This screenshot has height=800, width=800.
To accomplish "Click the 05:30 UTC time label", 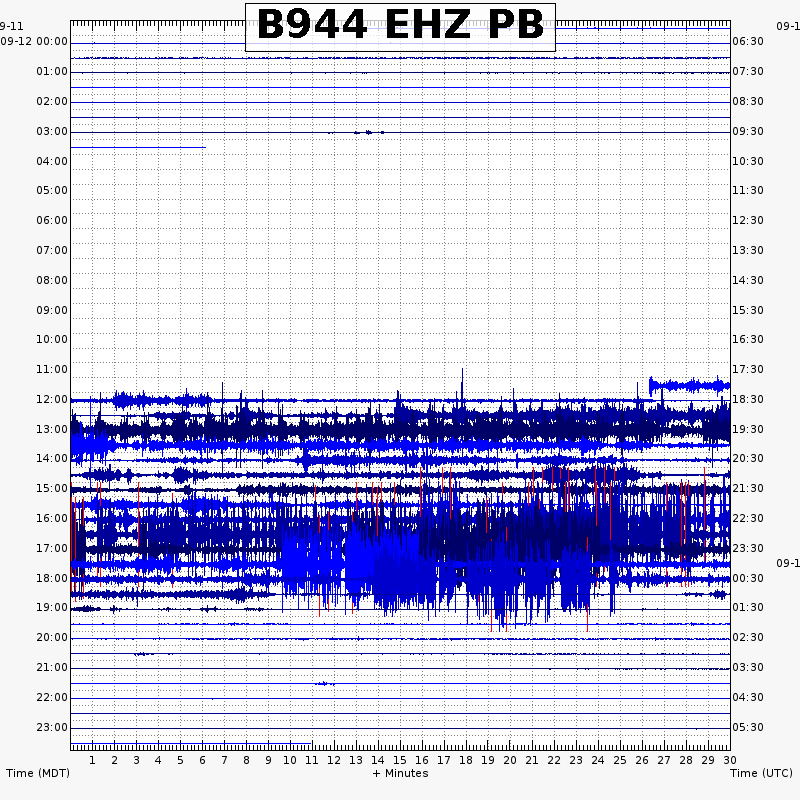I will coord(748,728).
